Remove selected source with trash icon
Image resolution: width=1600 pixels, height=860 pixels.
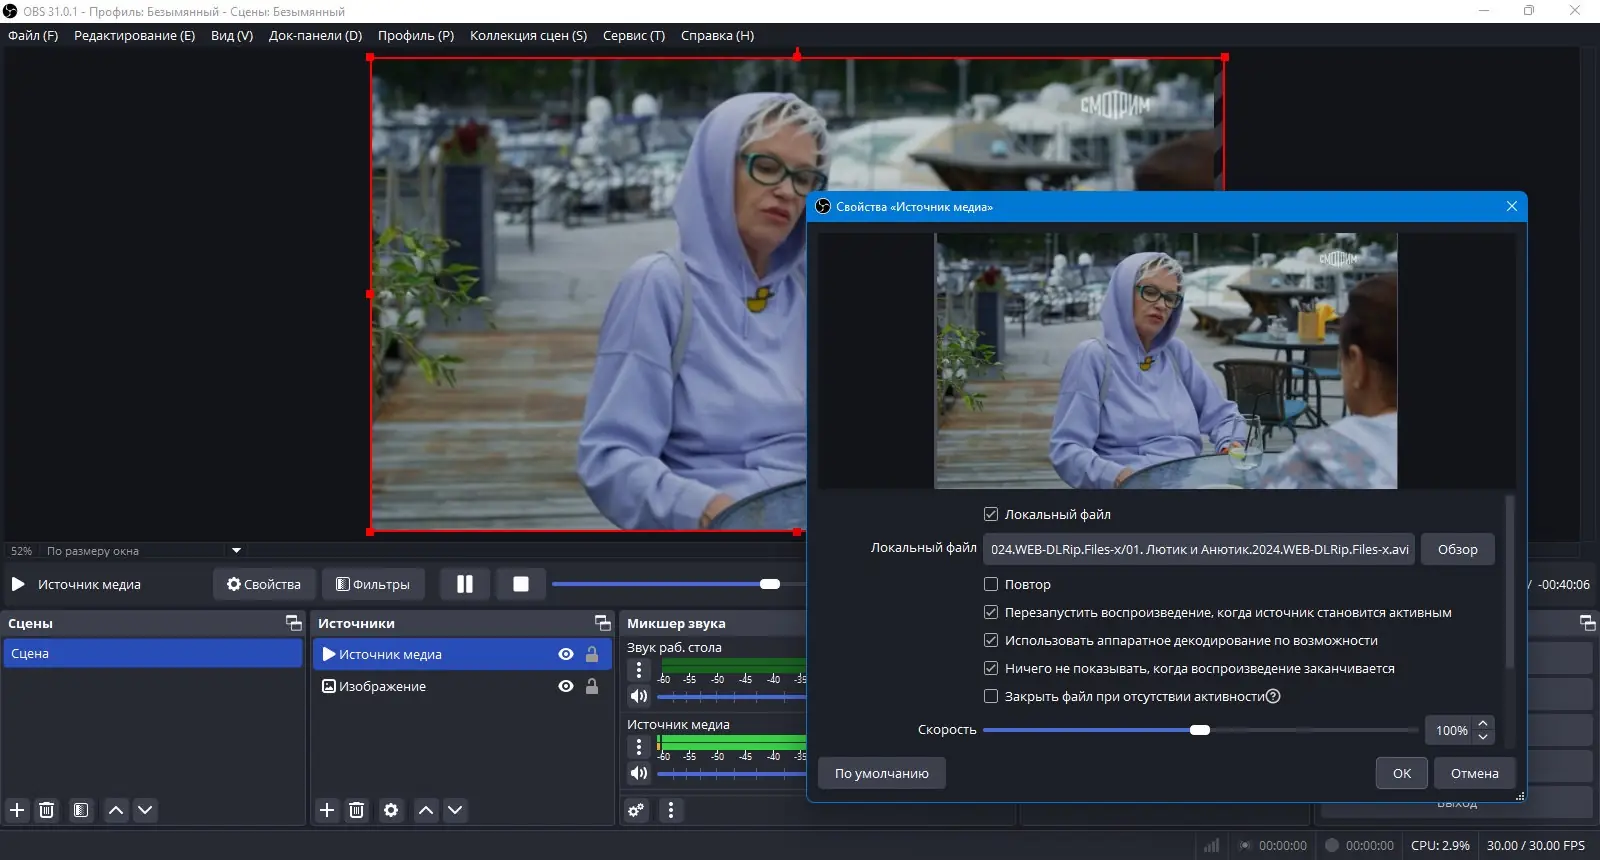click(x=356, y=810)
